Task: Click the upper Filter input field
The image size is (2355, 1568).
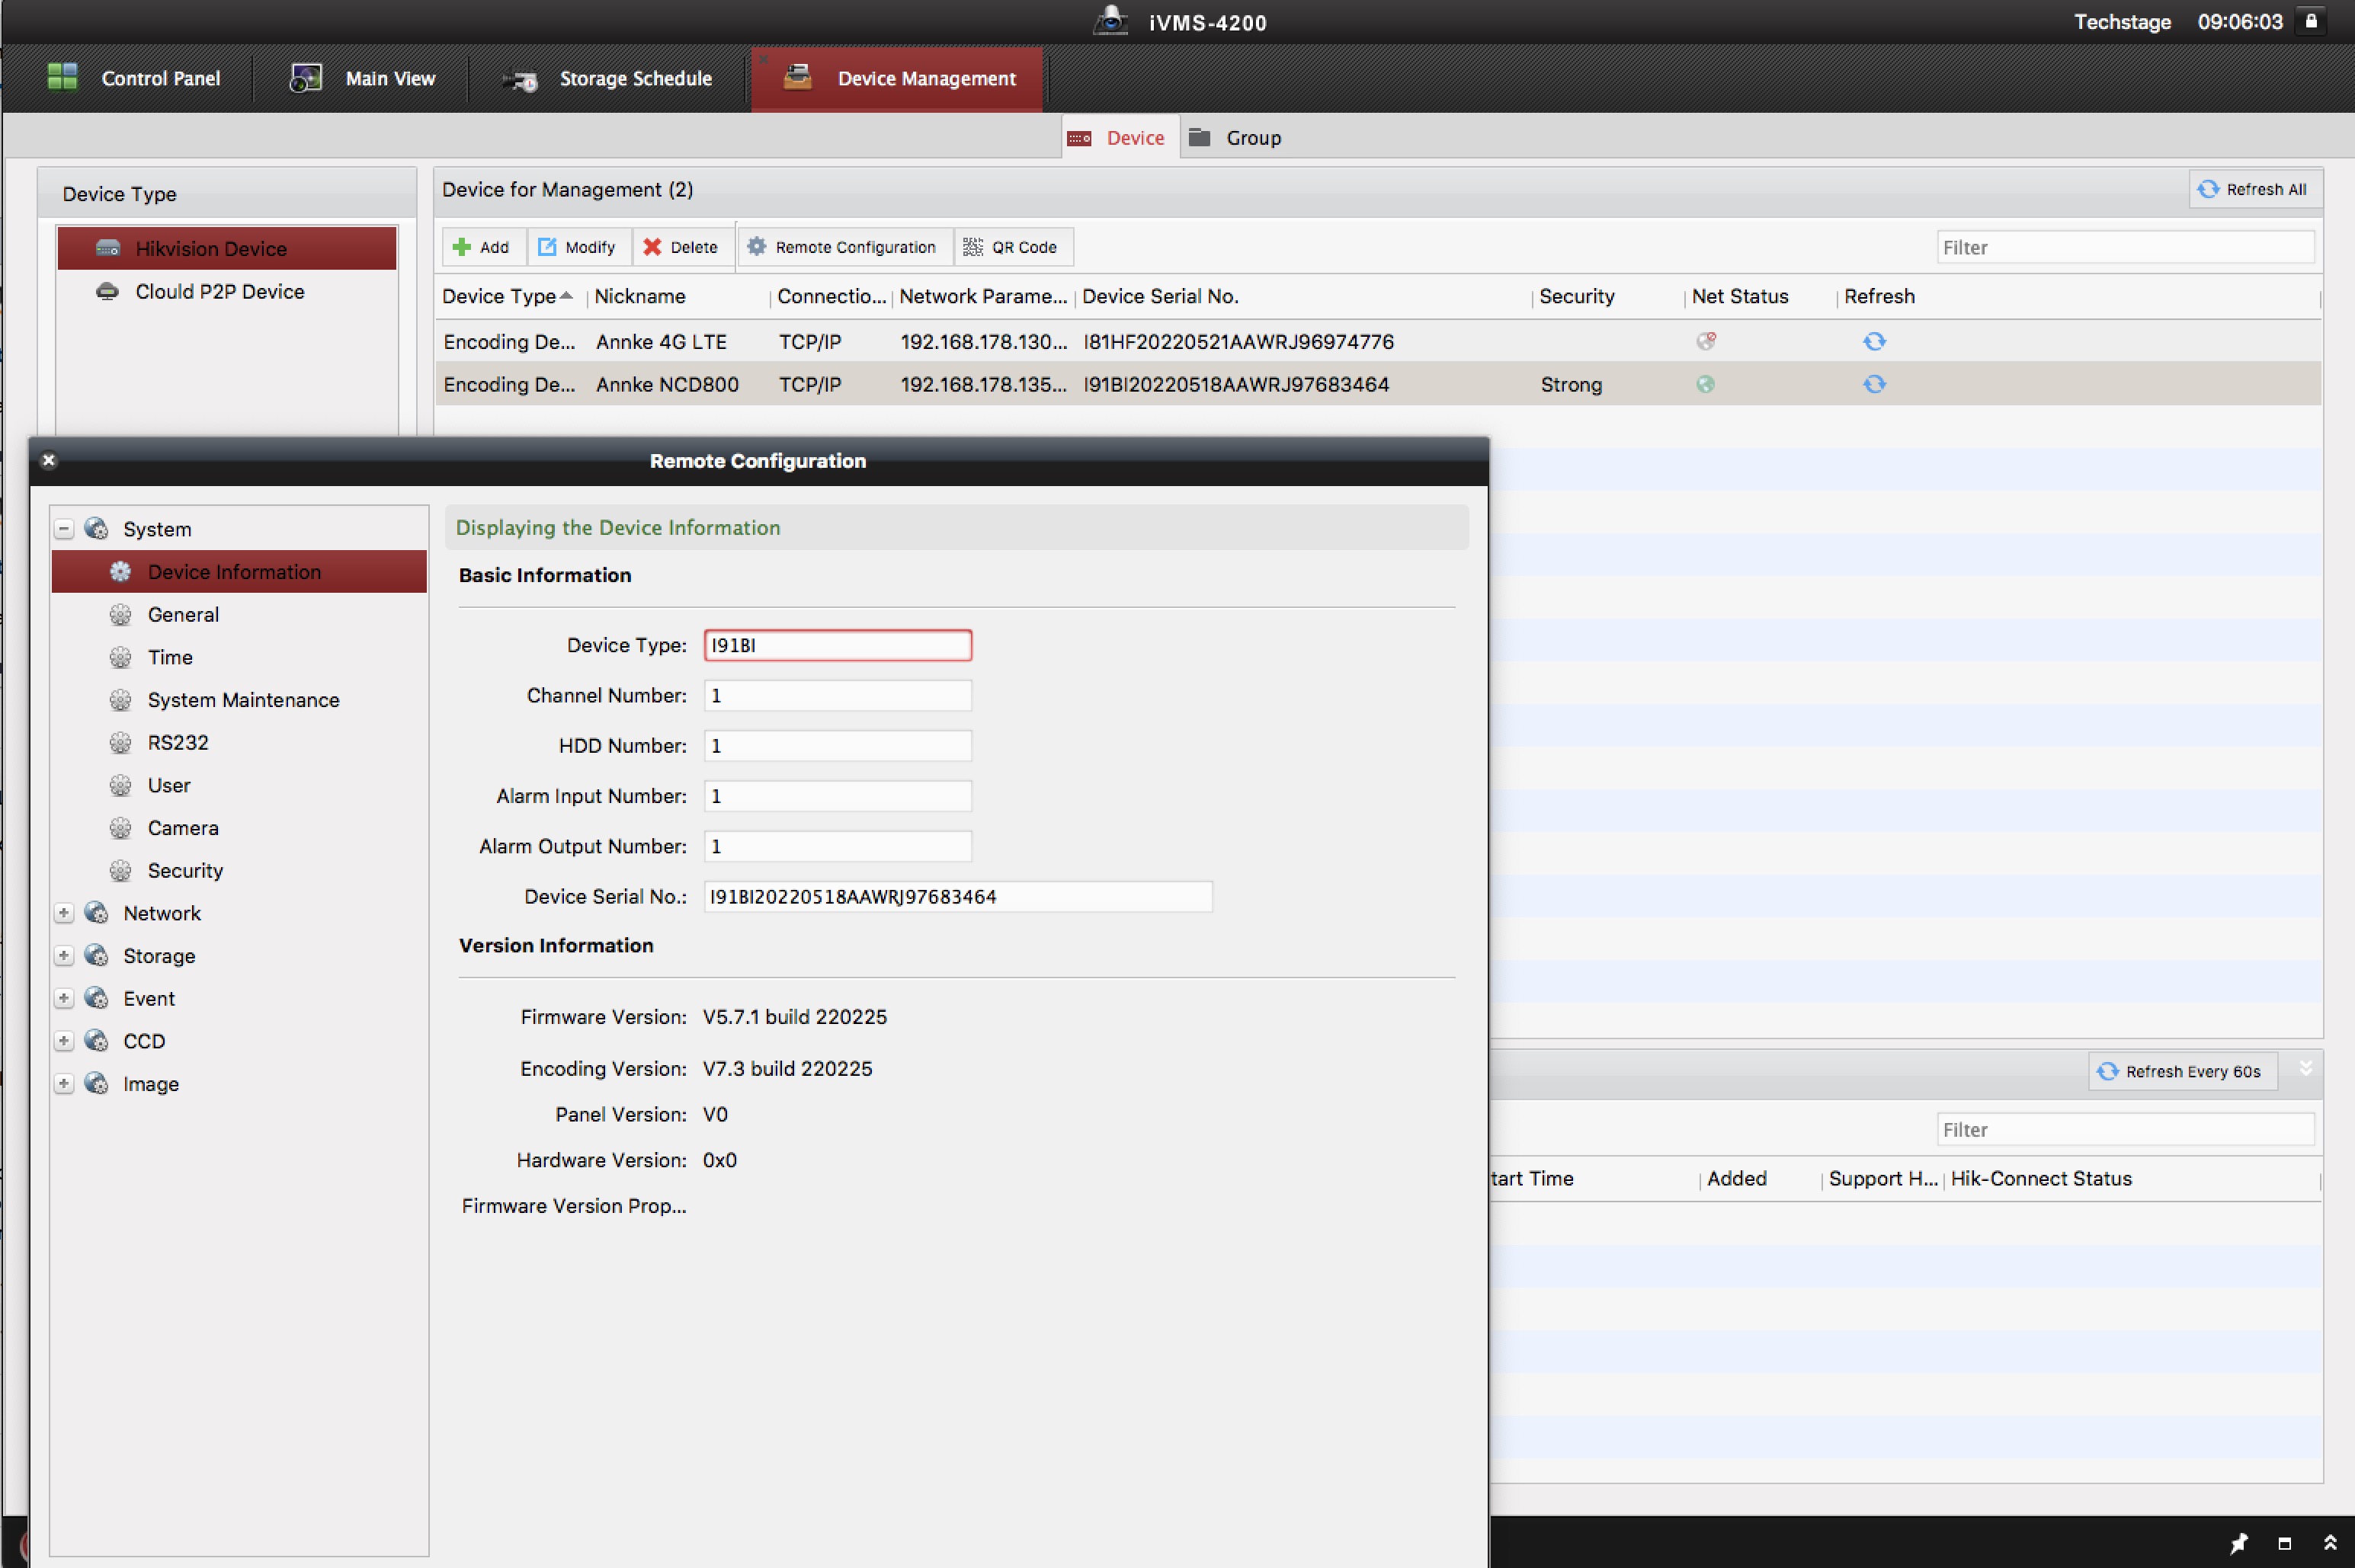Action: click(2124, 247)
